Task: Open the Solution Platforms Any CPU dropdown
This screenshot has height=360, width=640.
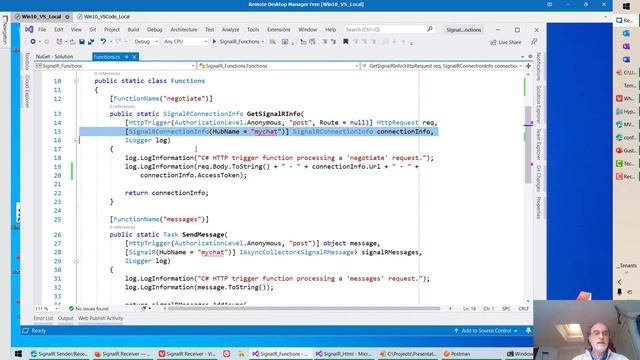Action: pos(185,42)
